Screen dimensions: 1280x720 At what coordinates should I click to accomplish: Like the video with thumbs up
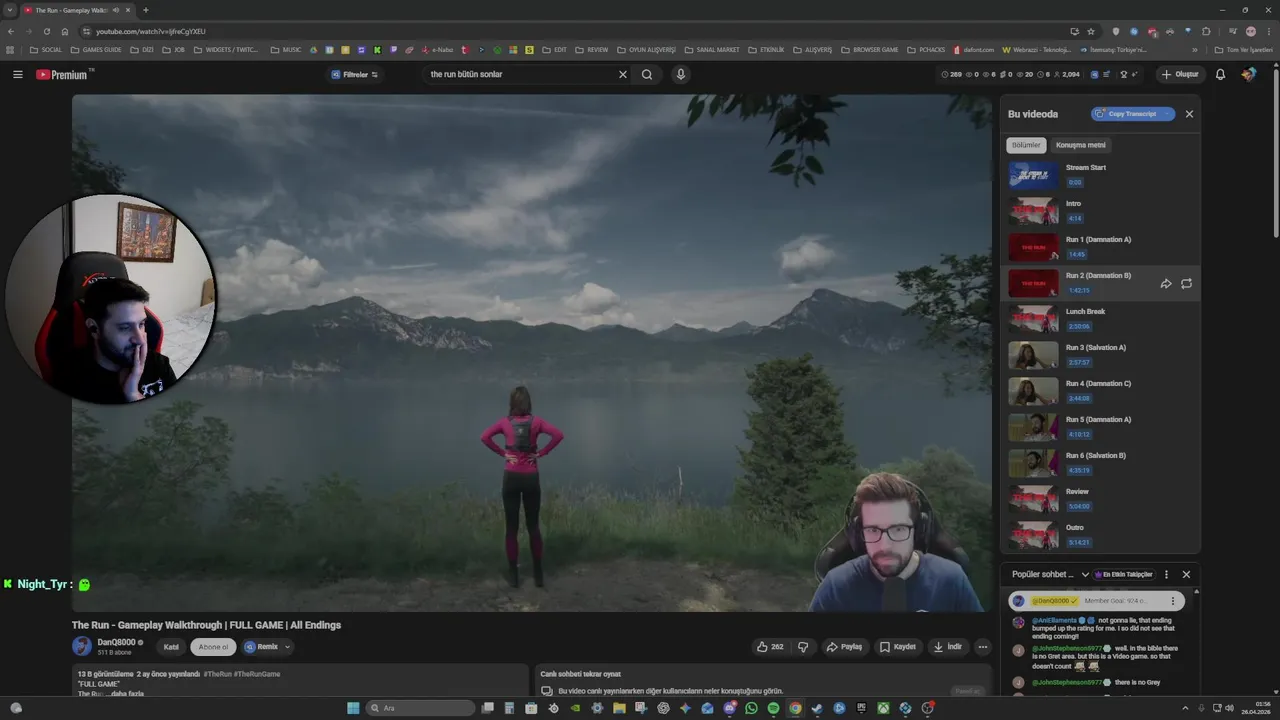point(770,647)
